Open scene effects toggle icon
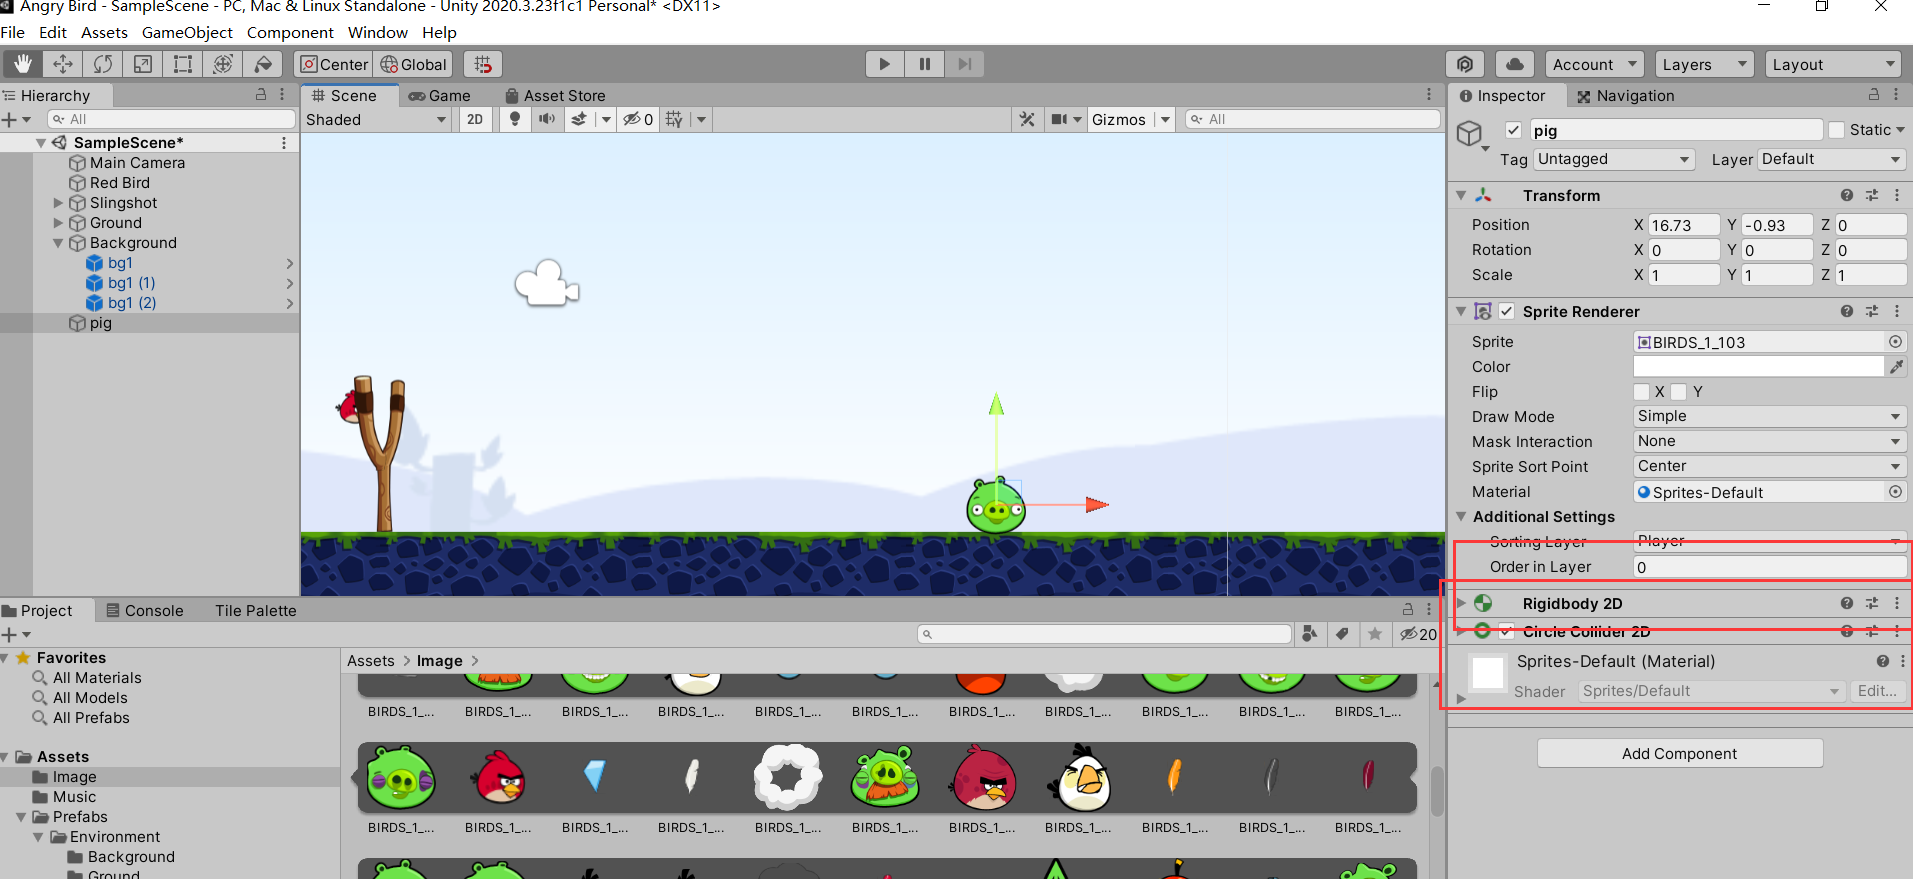The image size is (1913, 879). point(579,119)
